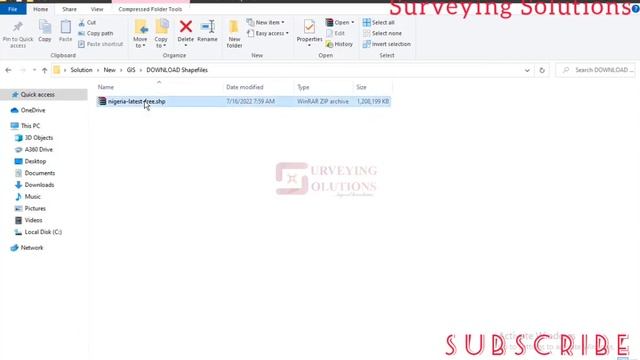Sort files by Date modified column
Viewport: 640px width, 360px height.
point(244,87)
